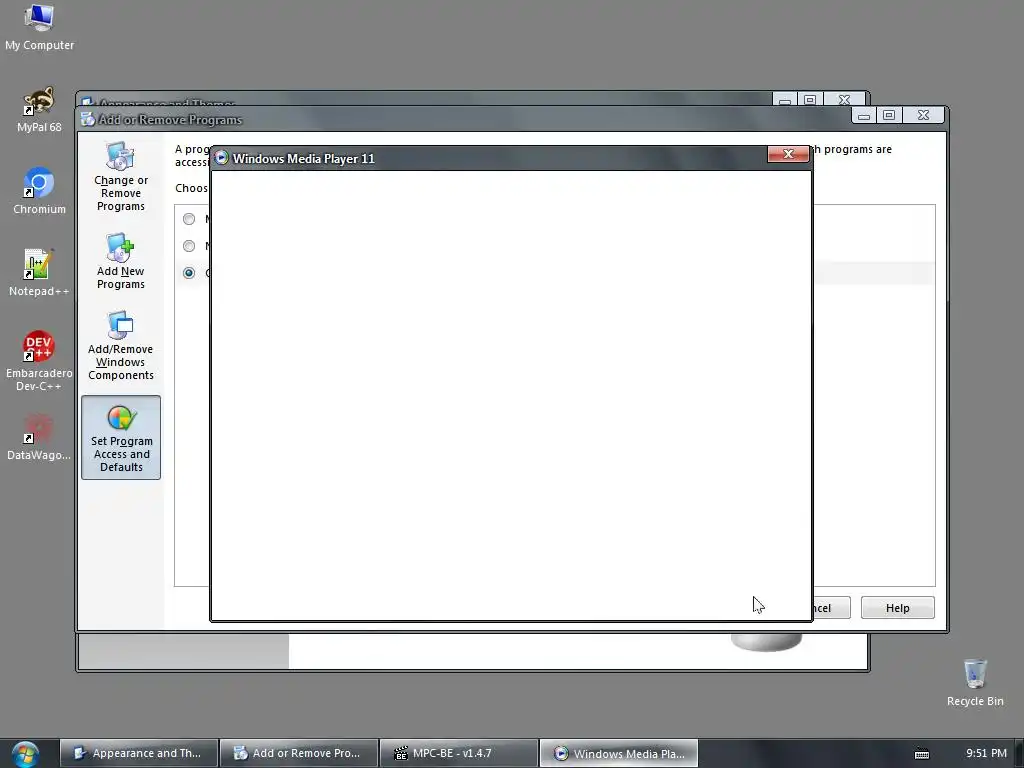The width and height of the screenshot is (1024, 768).
Task: Switch to Add or Remove Programs taskbar button
Action: (x=299, y=753)
